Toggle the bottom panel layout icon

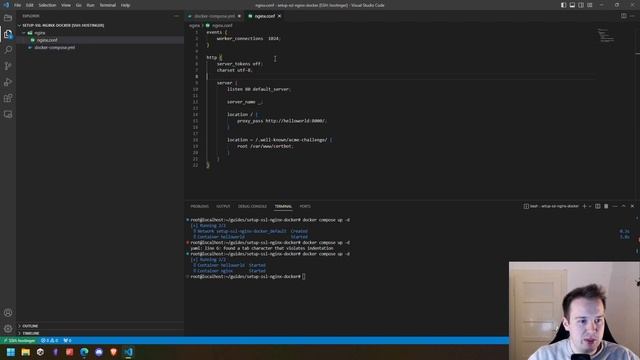pyautogui.click(x=572, y=5)
